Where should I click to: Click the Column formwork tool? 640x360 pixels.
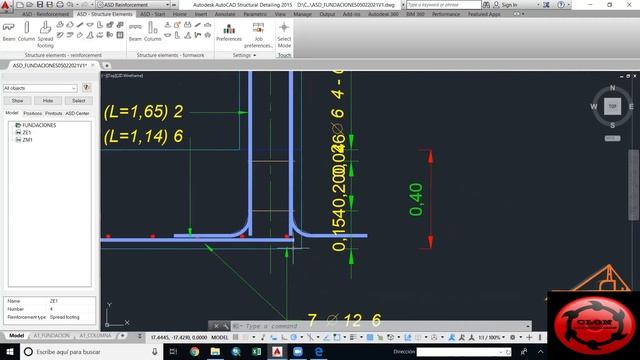click(153, 32)
